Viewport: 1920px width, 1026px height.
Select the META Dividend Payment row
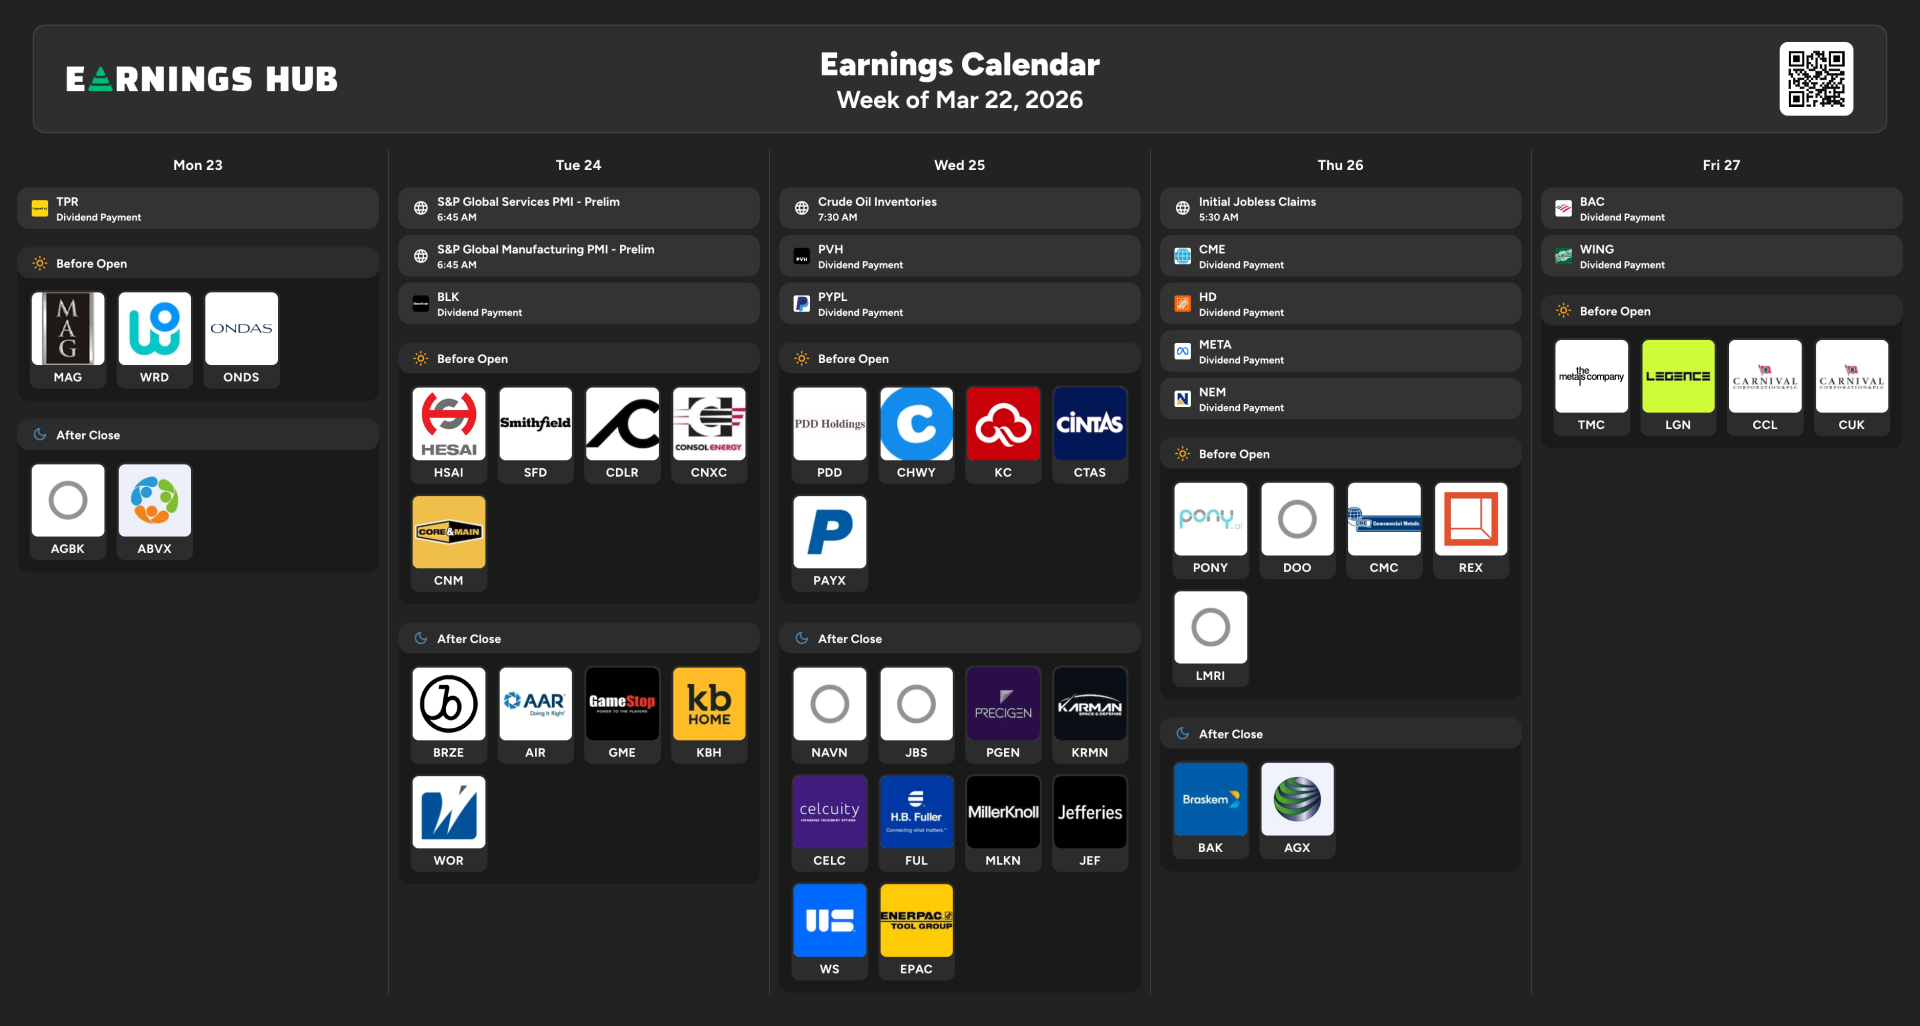click(1340, 351)
